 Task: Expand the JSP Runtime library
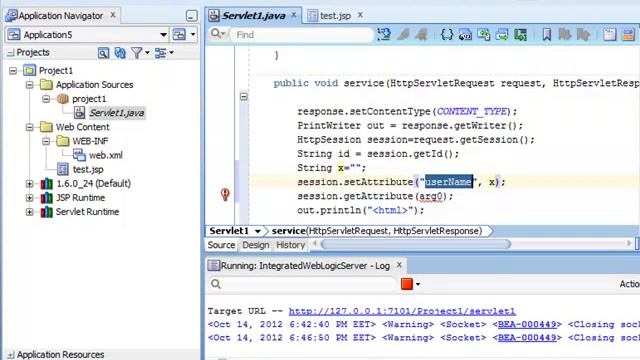(x=29, y=198)
